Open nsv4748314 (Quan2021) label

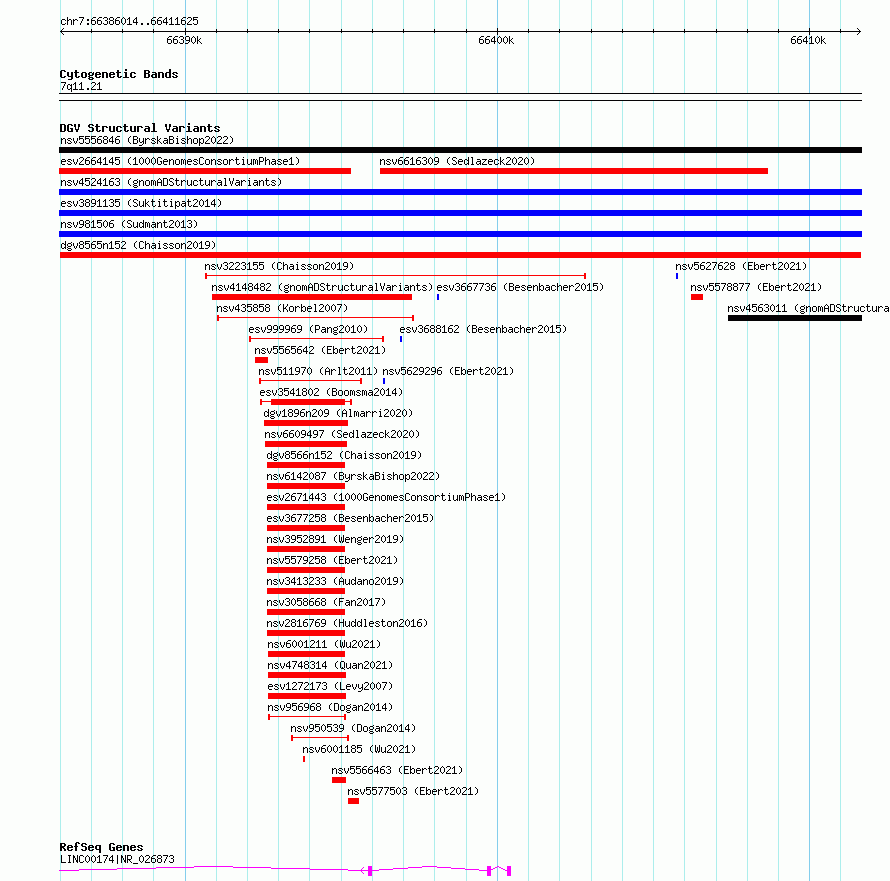click(x=330, y=665)
